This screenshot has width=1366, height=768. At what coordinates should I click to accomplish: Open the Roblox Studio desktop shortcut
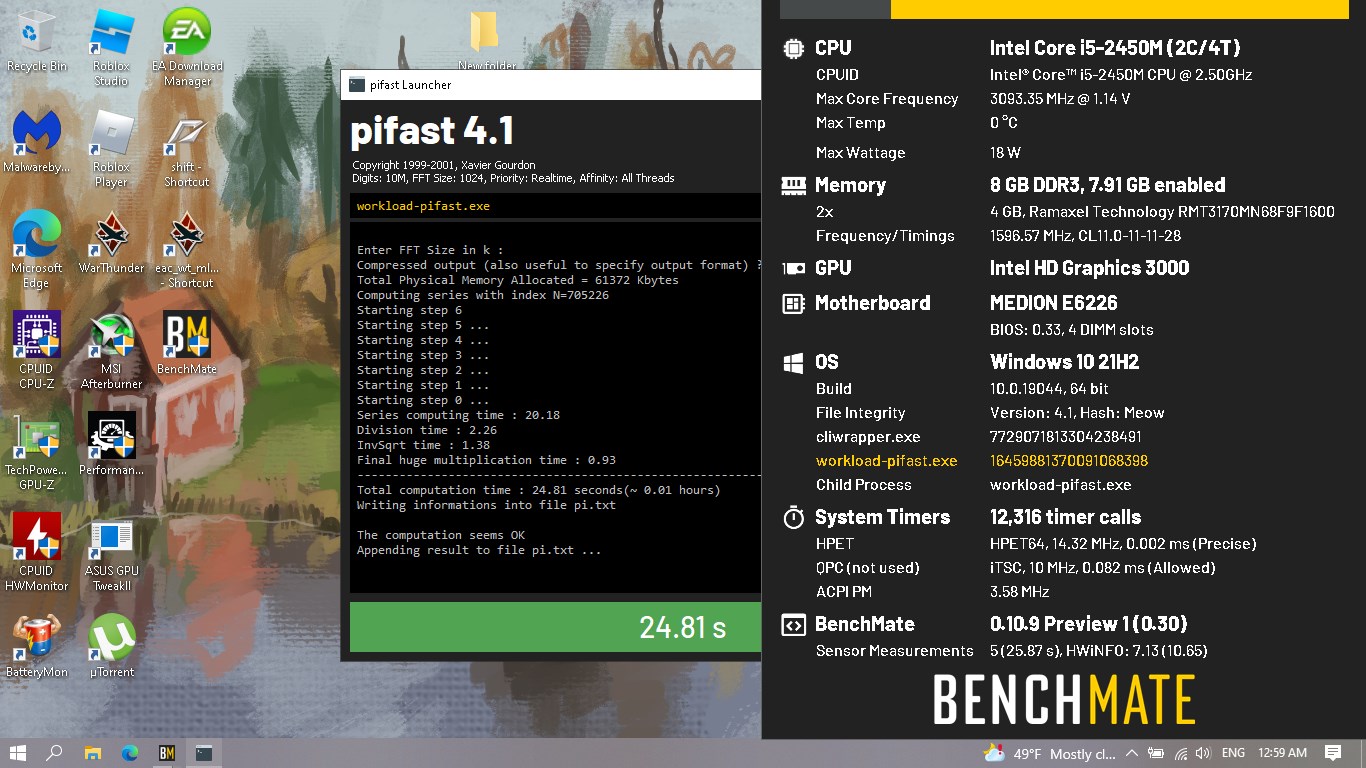111,48
